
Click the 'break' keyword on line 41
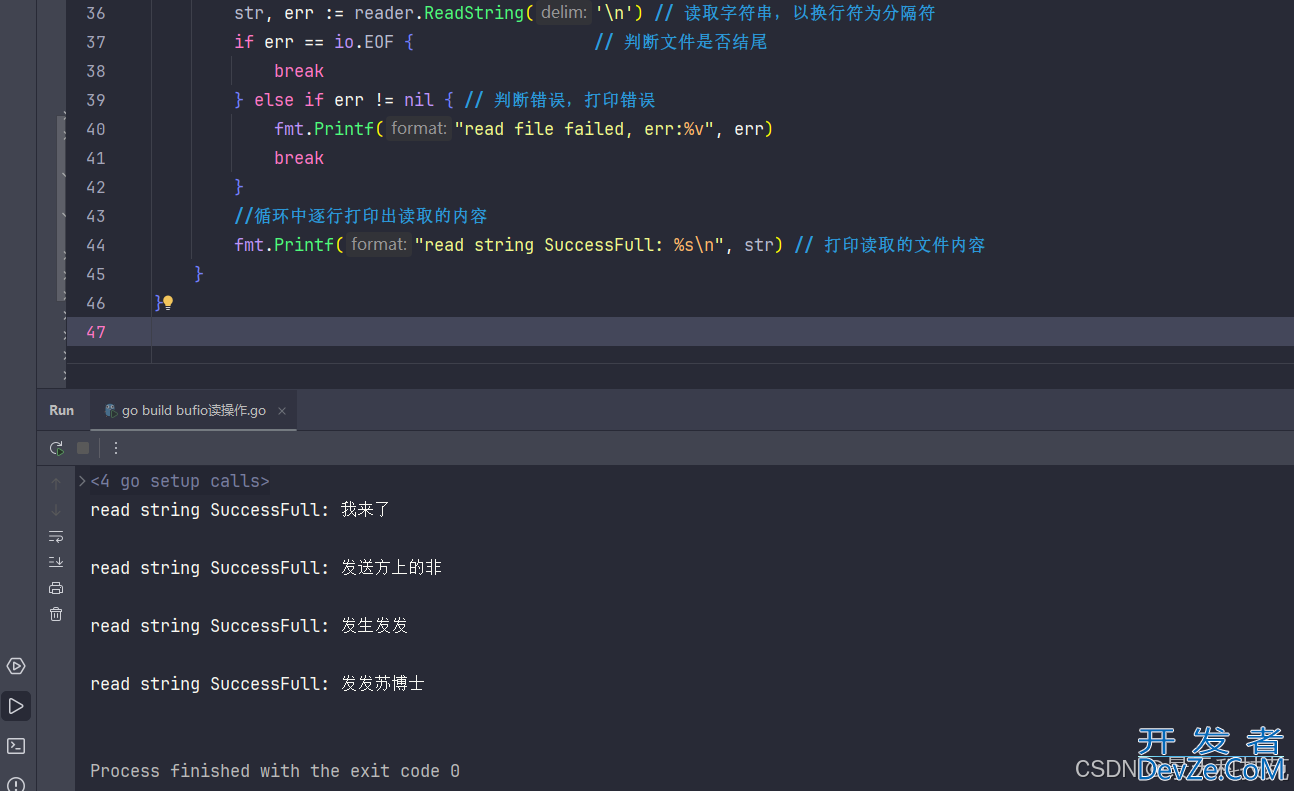tap(299, 158)
